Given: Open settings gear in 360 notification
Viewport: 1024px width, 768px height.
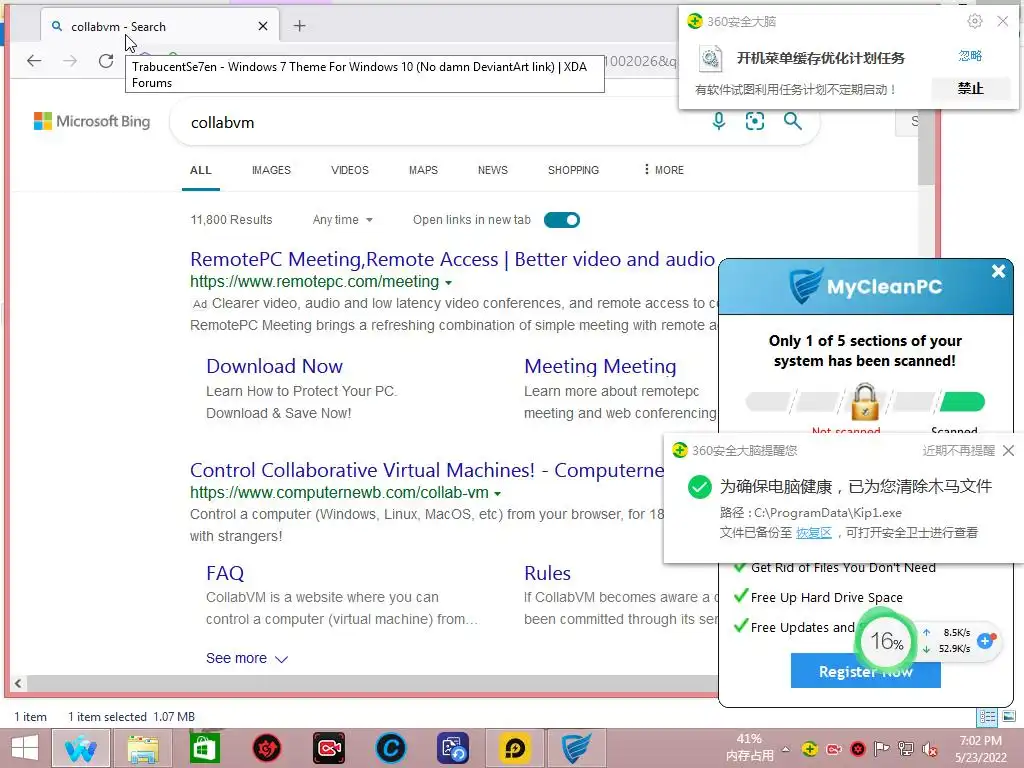Looking at the screenshot, I should pyautogui.click(x=974, y=22).
